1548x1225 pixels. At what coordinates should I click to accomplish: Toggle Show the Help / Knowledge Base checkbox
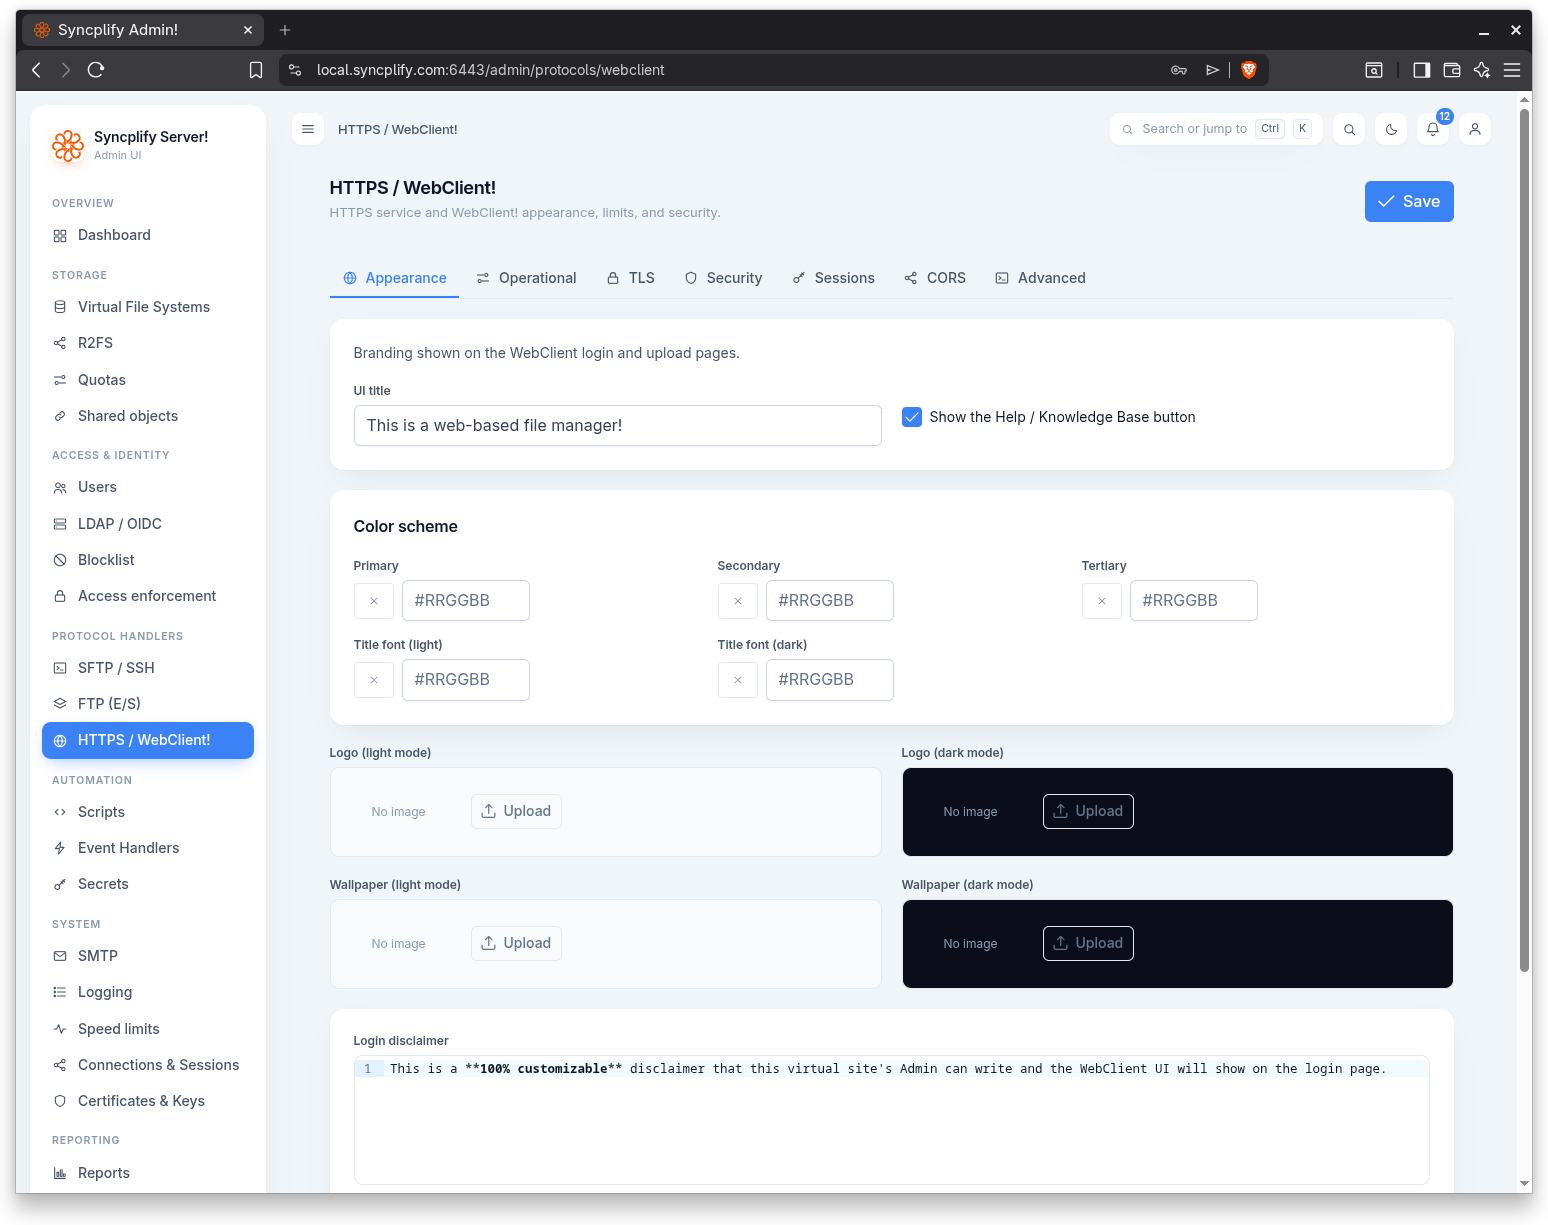click(912, 417)
